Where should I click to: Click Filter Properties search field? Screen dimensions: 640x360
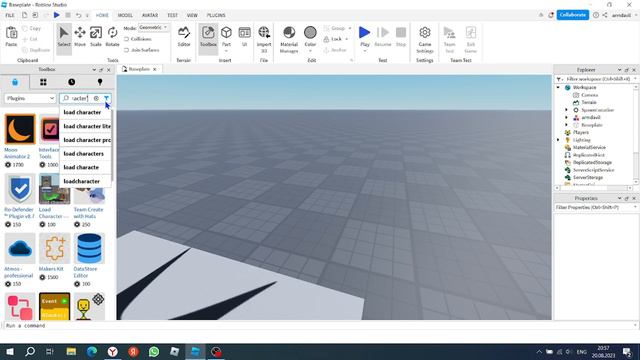[595, 207]
